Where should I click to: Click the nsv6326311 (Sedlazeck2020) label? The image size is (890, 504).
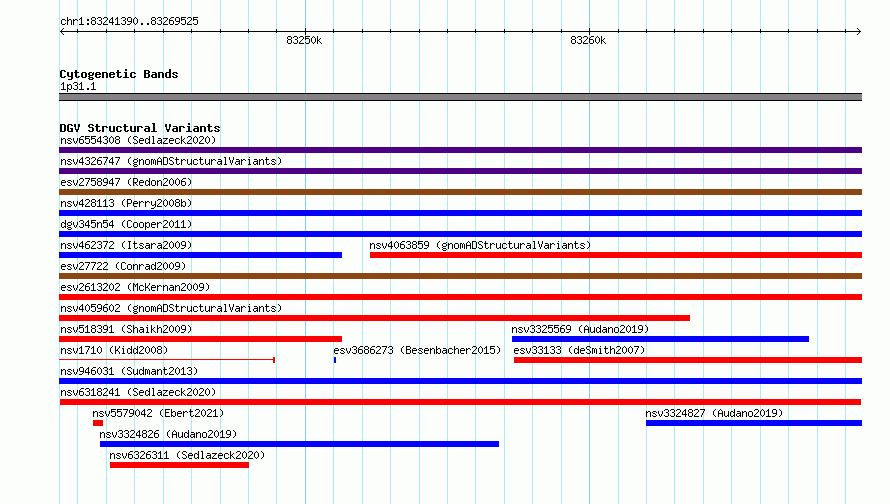[x=187, y=455]
